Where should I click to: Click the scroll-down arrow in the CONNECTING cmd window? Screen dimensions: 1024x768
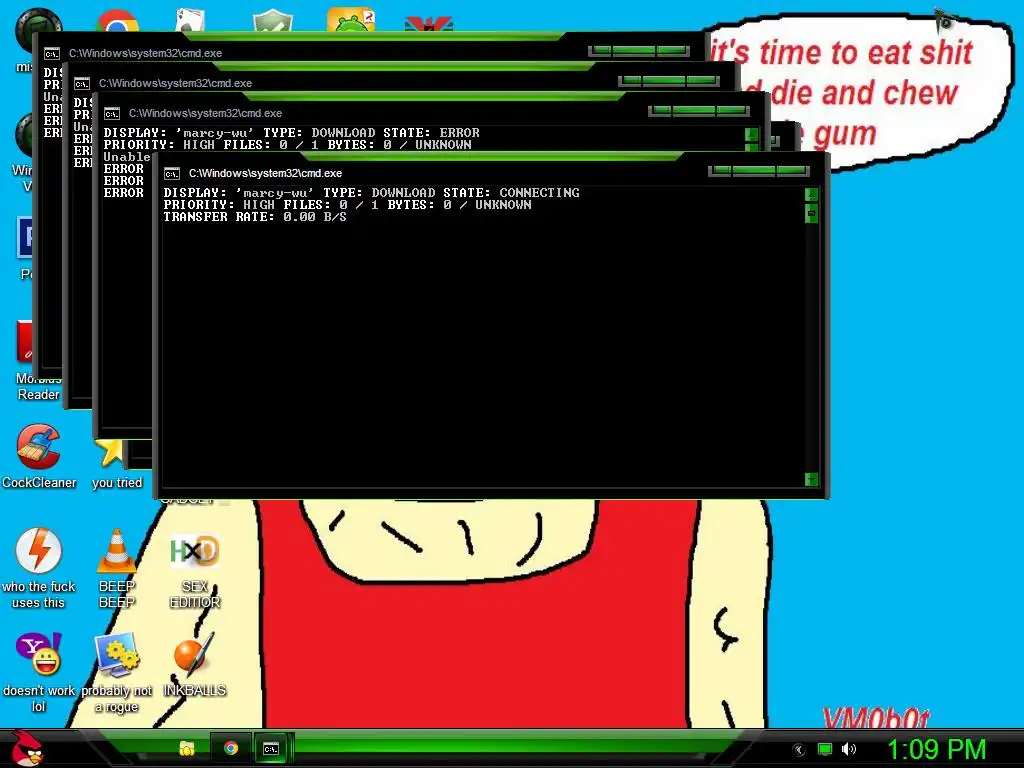[x=811, y=479]
